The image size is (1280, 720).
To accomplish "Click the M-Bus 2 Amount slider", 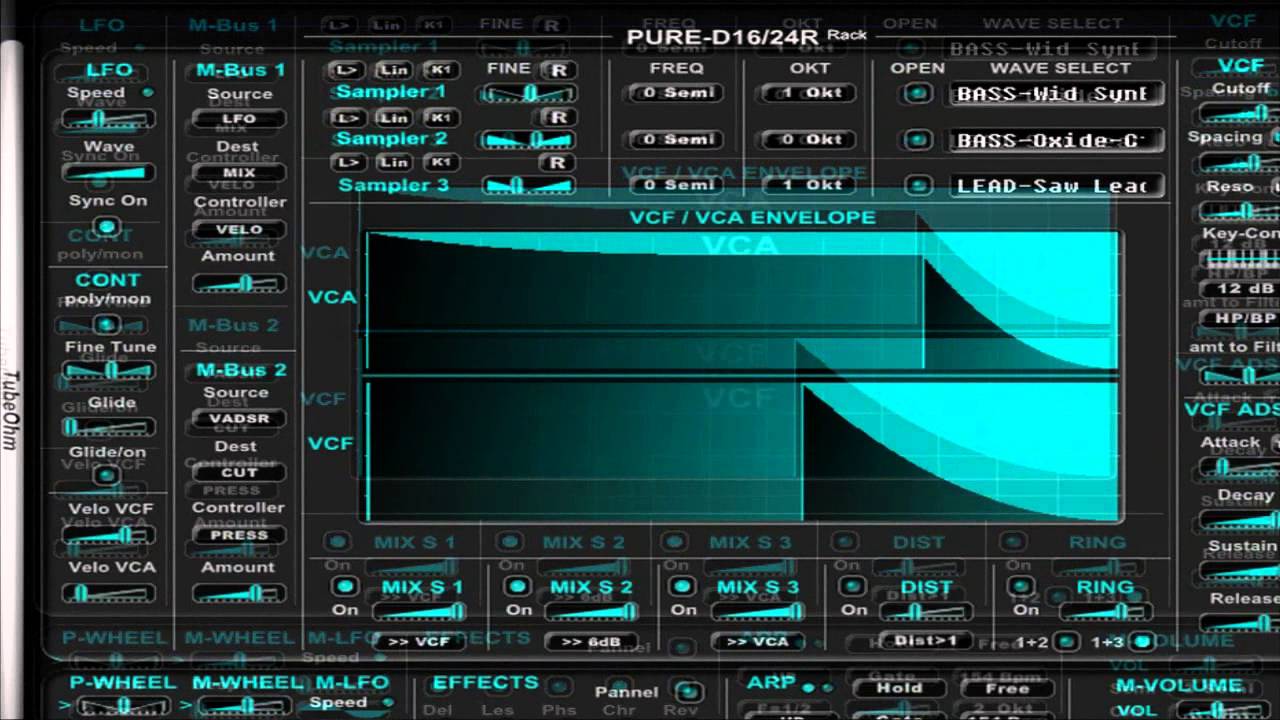I will tap(238, 594).
